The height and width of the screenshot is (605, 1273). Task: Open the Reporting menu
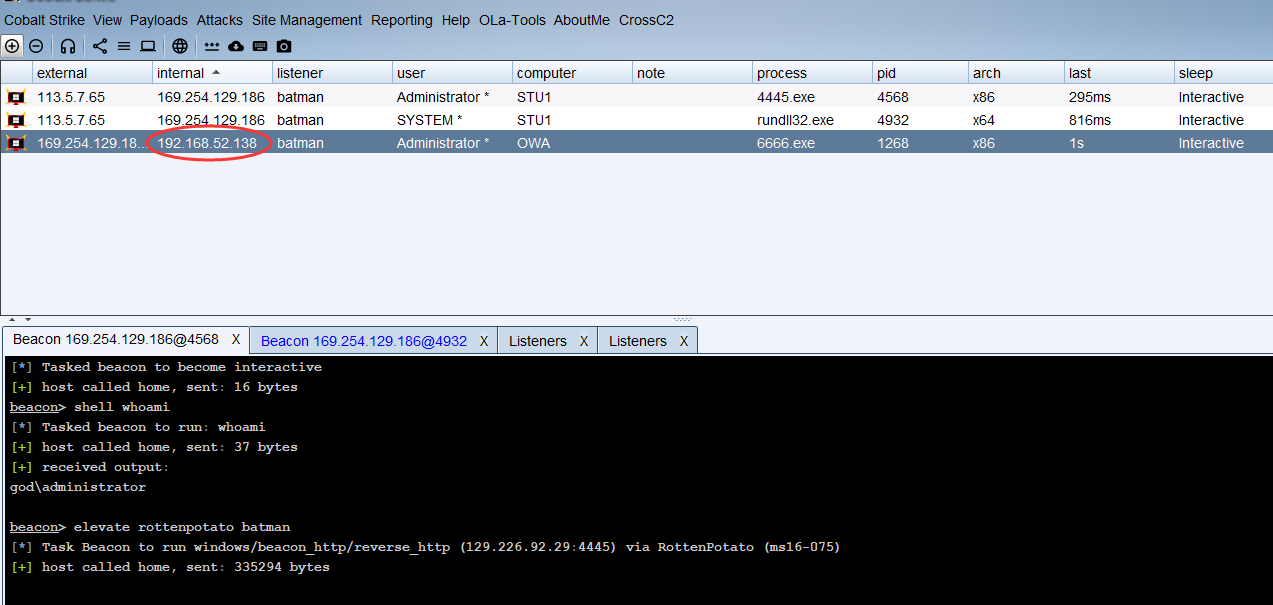click(402, 20)
